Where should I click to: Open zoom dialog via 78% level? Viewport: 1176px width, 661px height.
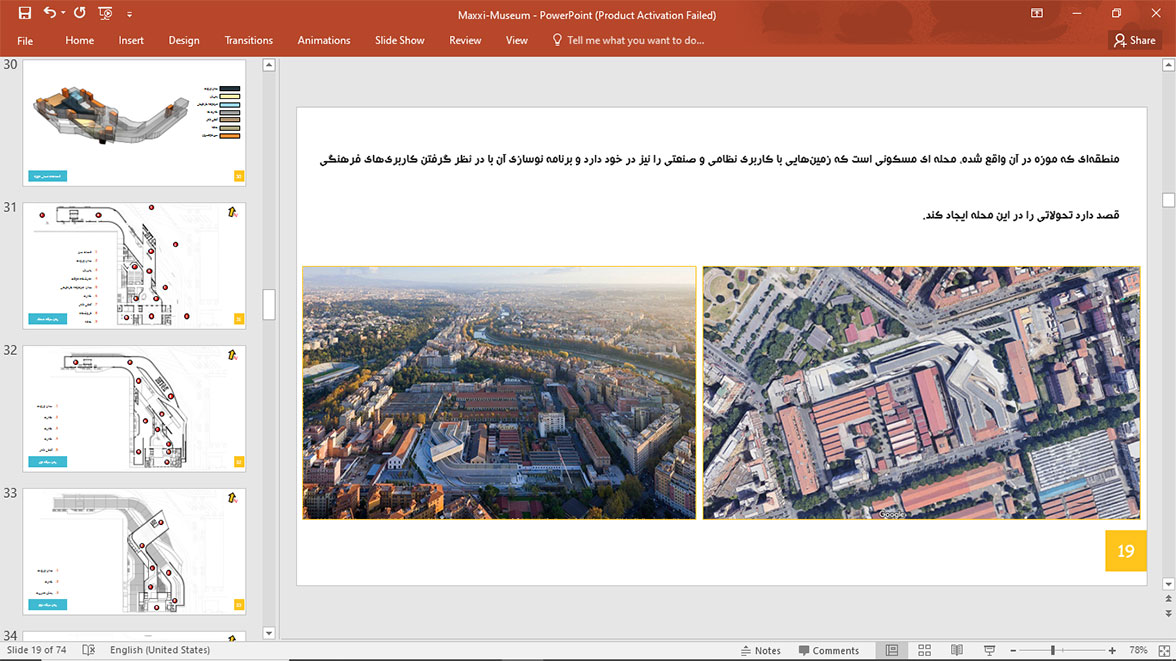coord(1138,650)
